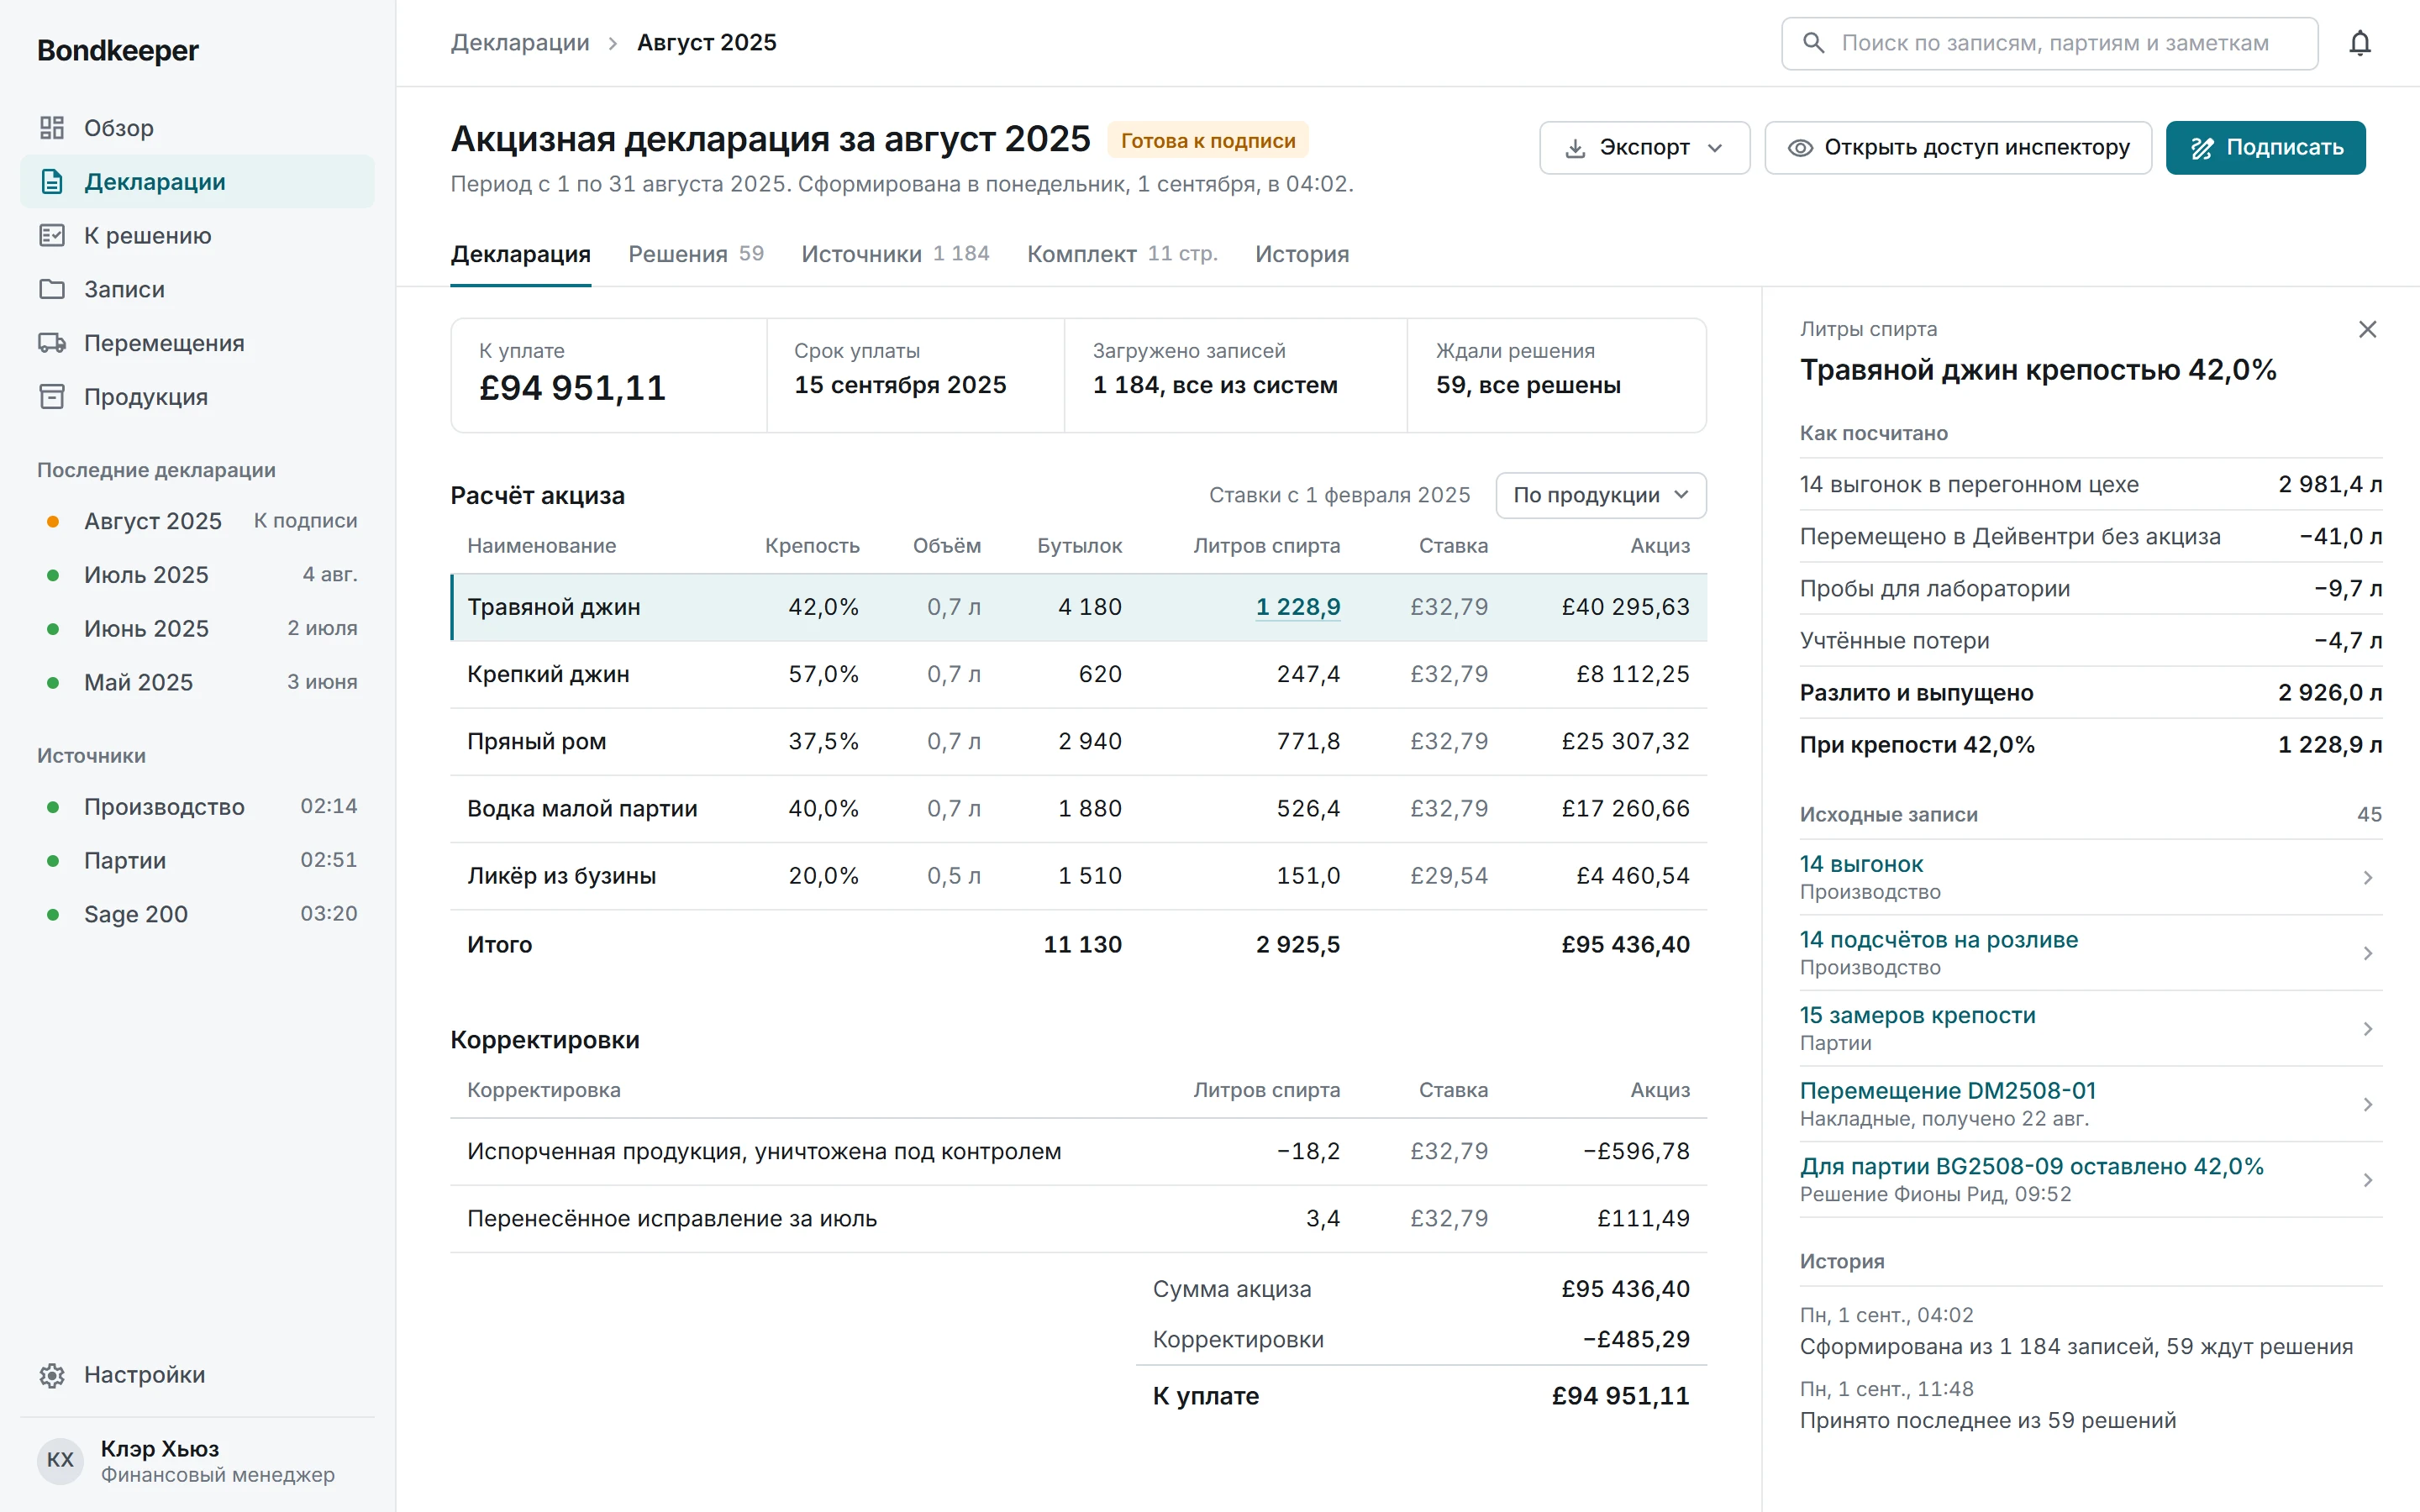Close the Литры спирта detail panel
The height and width of the screenshot is (1512, 2420).
pos(2367,329)
